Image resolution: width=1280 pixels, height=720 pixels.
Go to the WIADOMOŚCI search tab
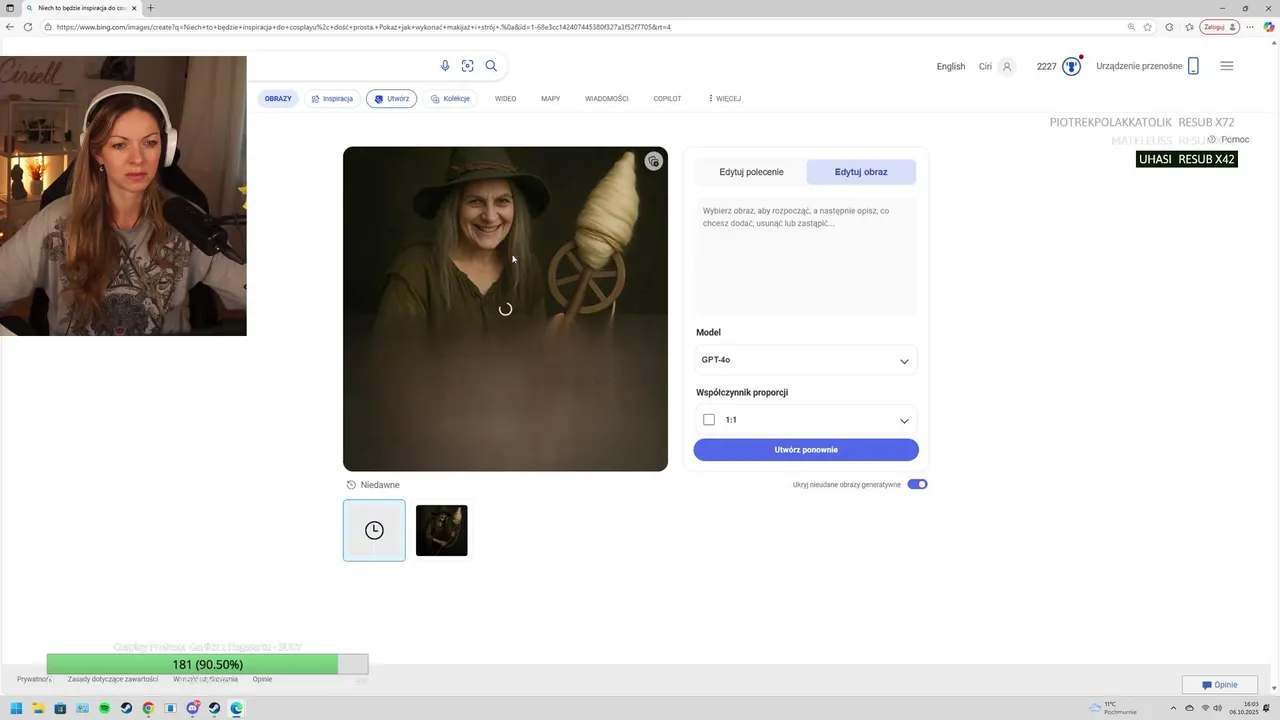tap(607, 99)
